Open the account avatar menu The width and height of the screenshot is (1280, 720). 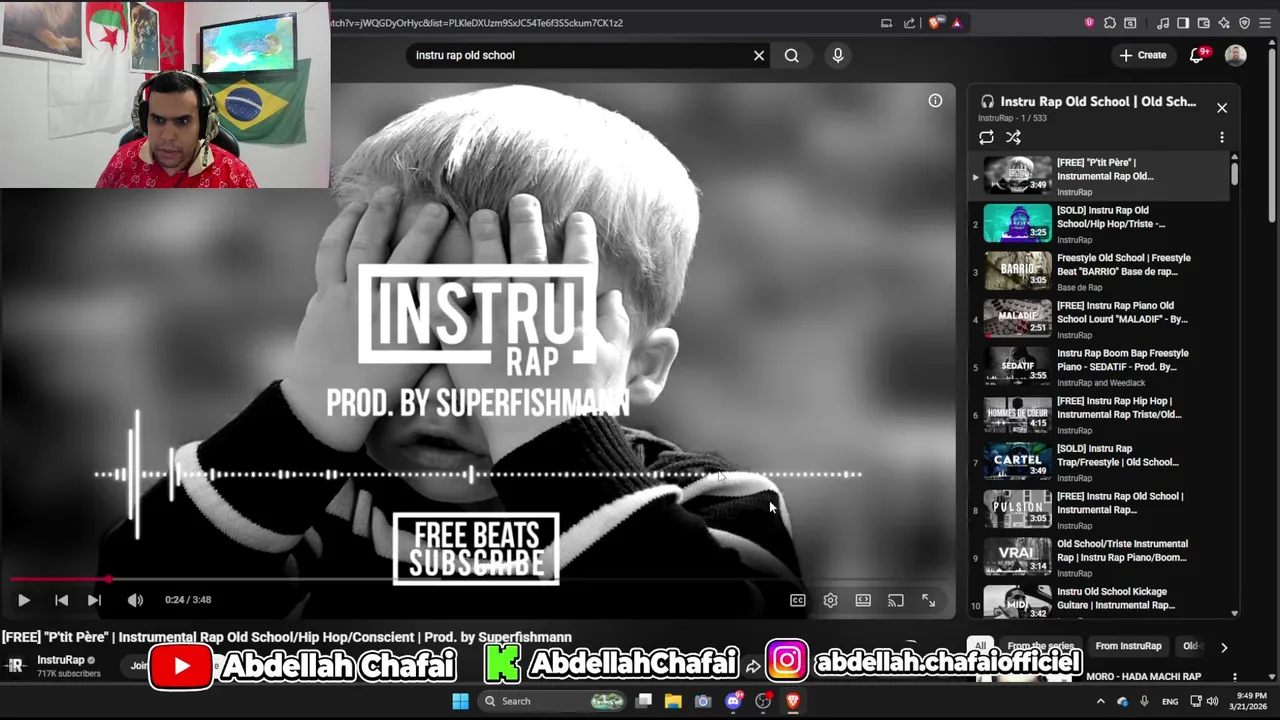(1236, 55)
